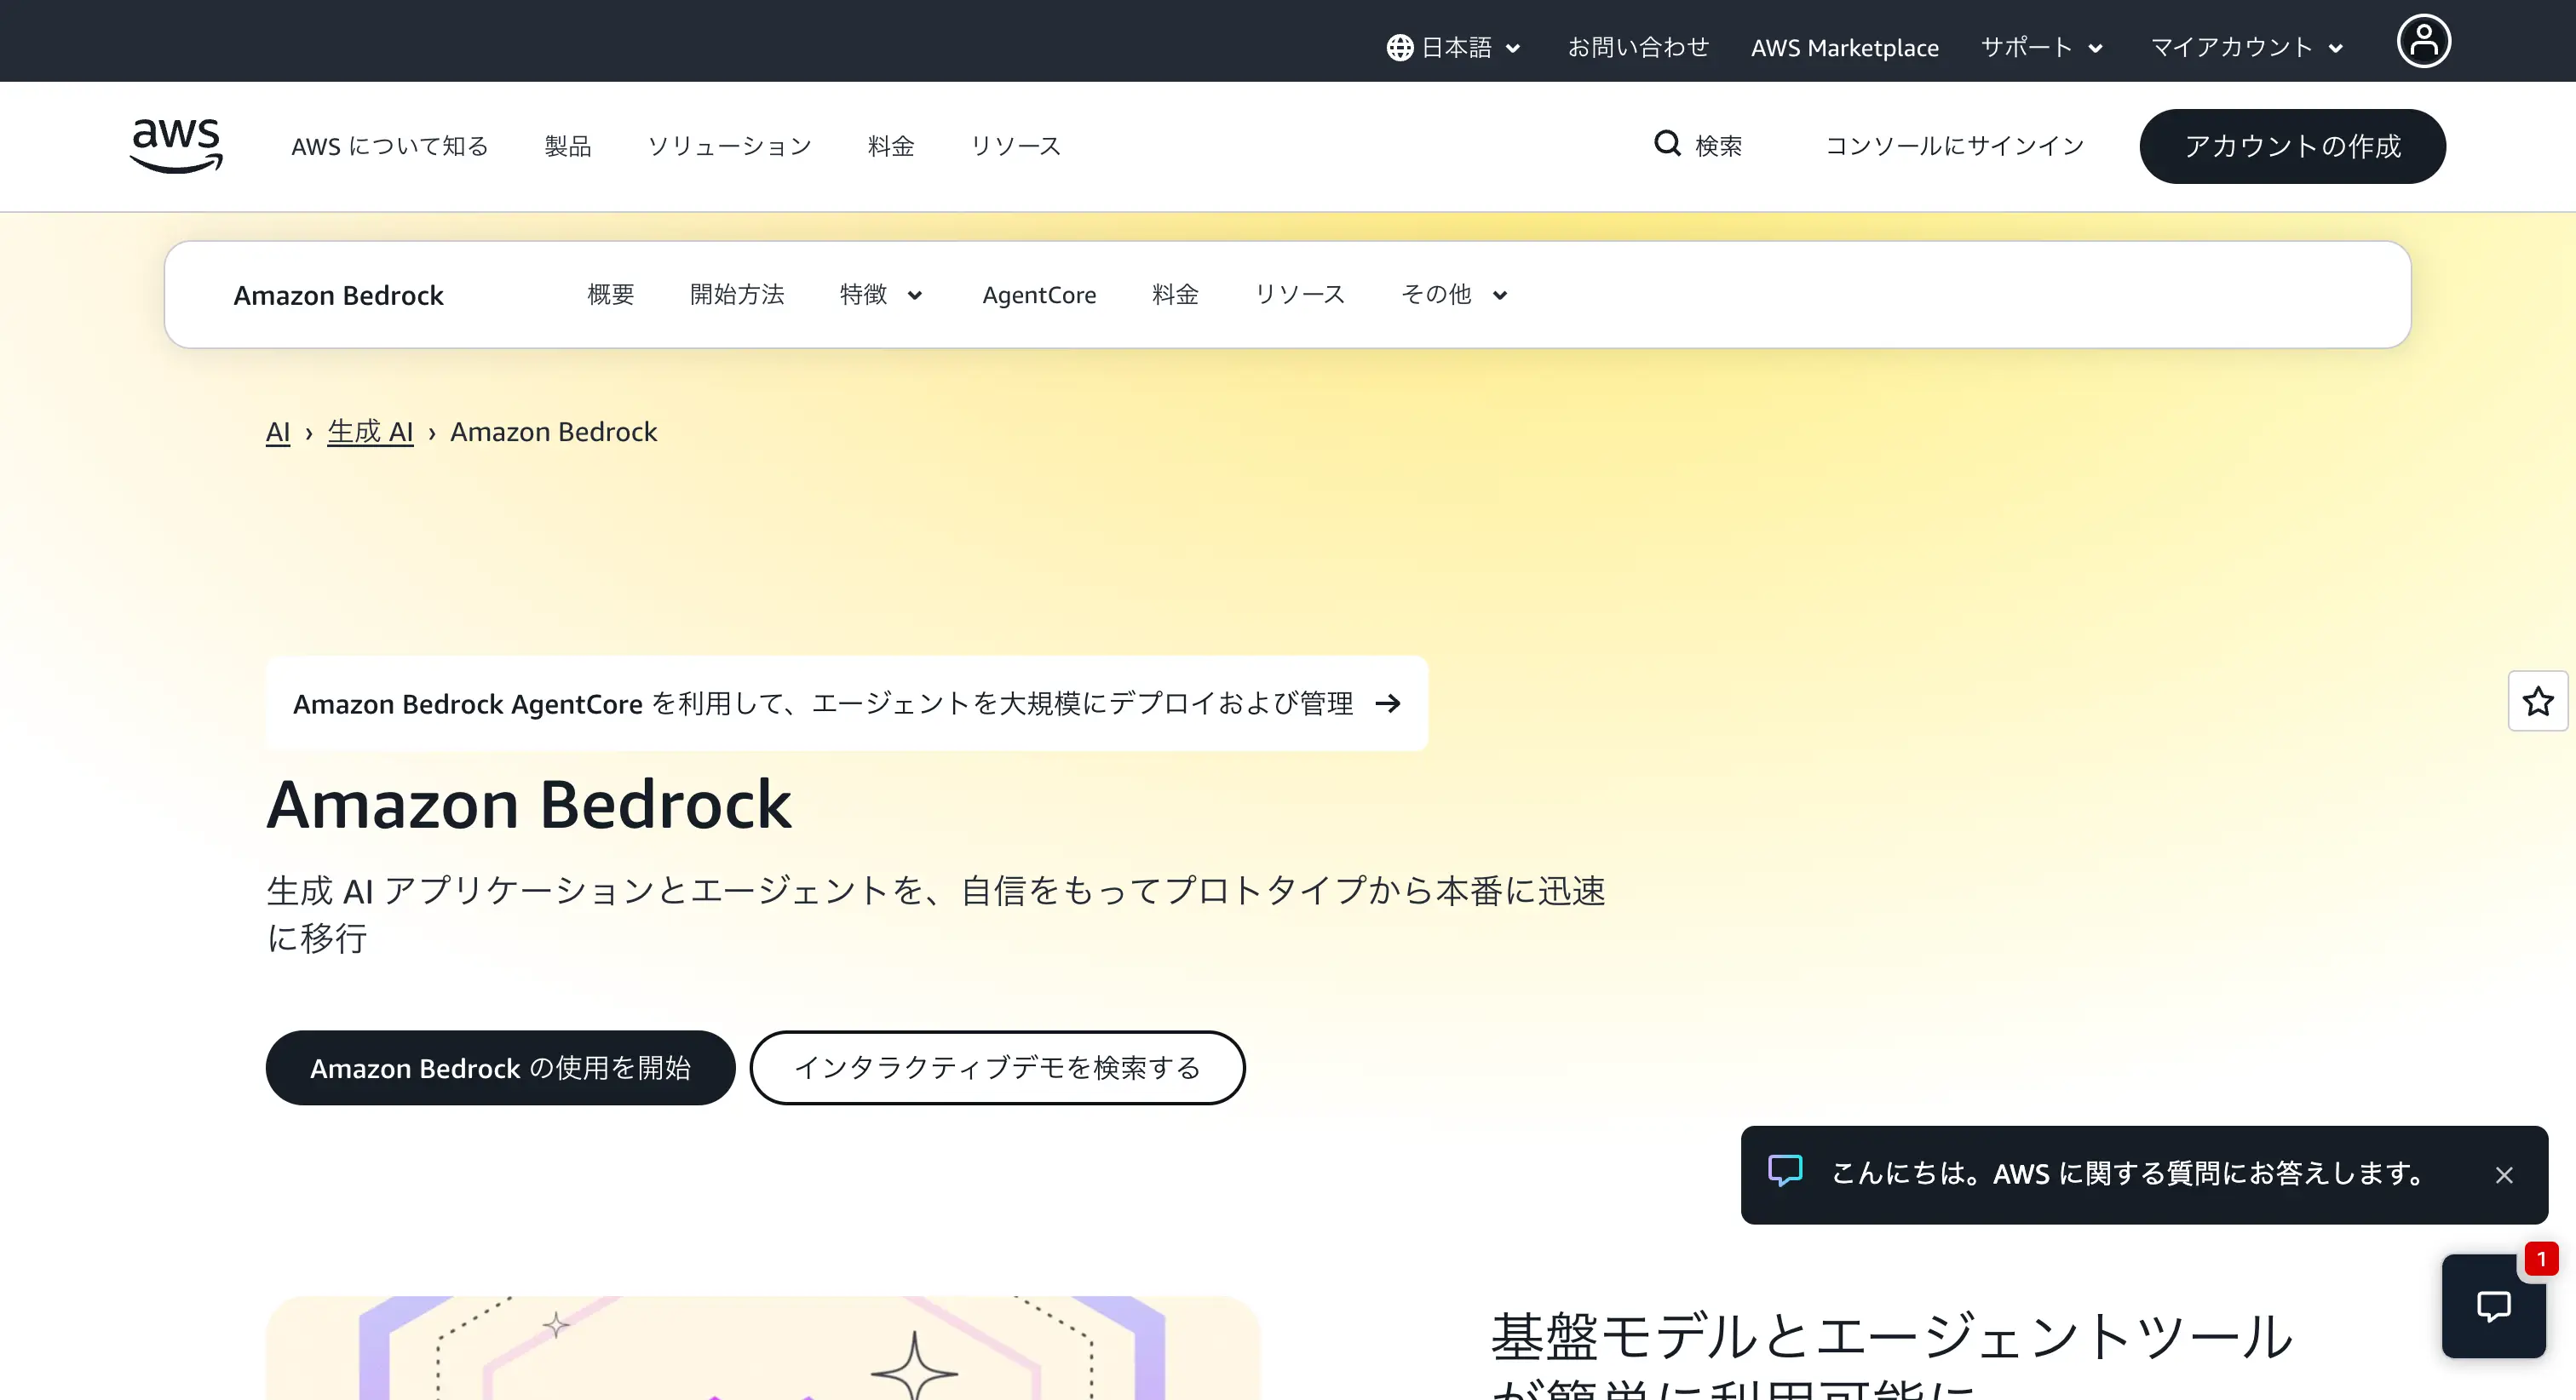Image resolution: width=2576 pixels, height=1400 pixels.
Task: Click the search magnifier icon
Action: click(1666, 144)
